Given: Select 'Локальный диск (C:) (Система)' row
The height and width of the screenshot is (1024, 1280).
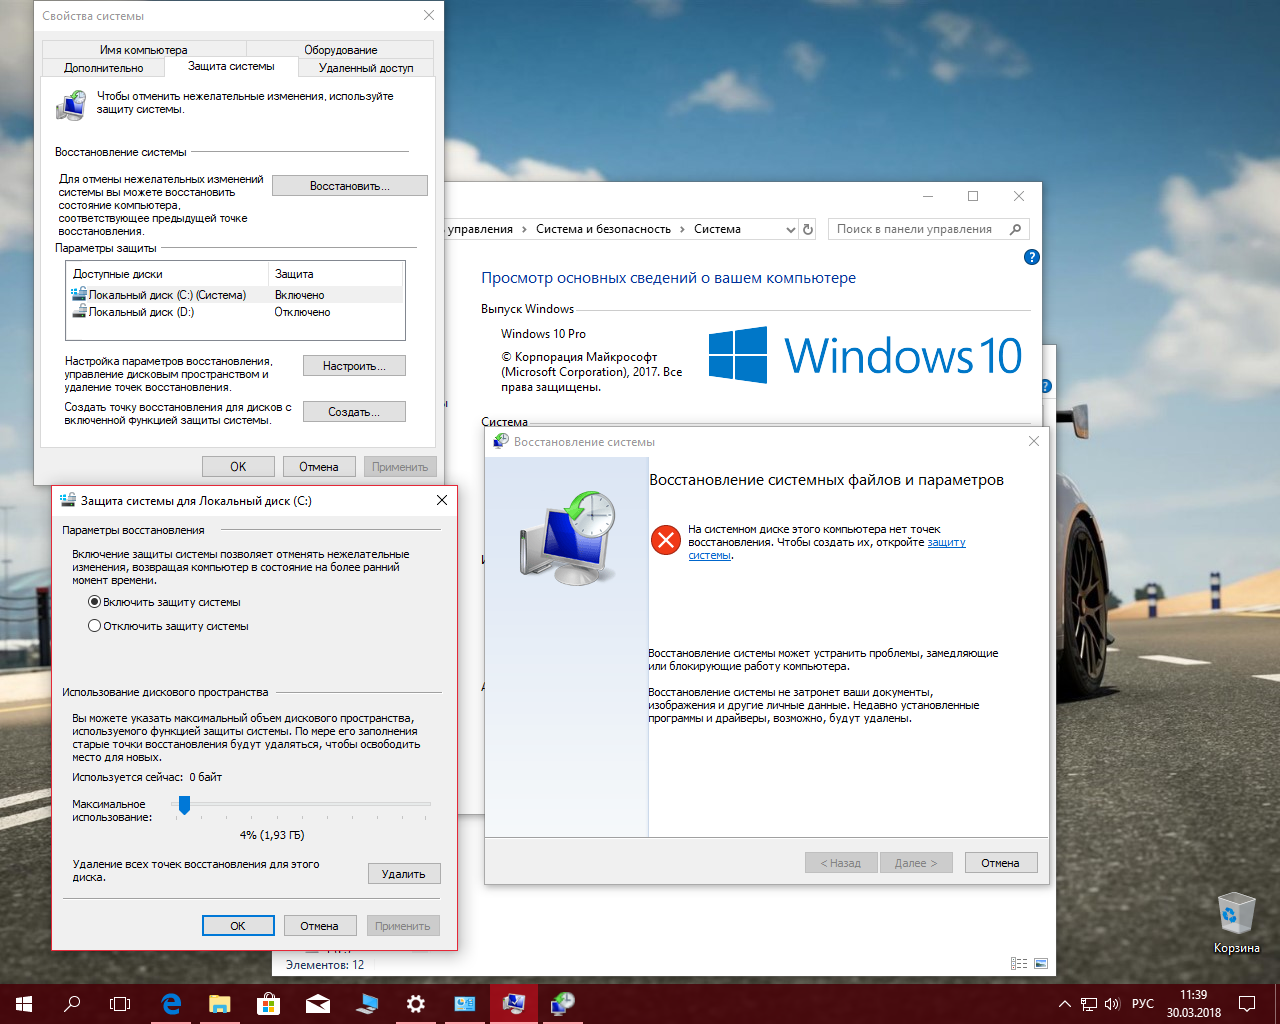Looking at the screenshot, I should click(x=236, y=295).
